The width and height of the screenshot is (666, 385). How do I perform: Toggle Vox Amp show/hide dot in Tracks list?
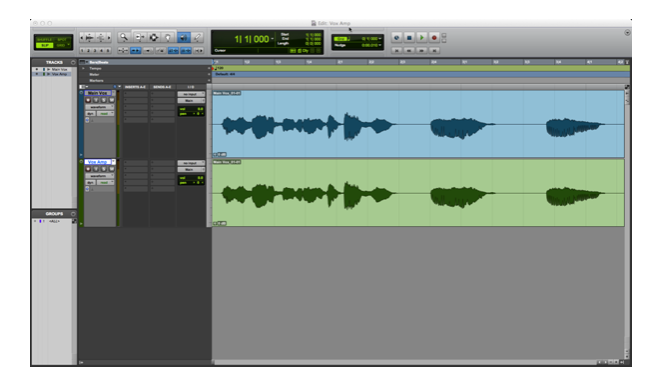tap(37, 74)
